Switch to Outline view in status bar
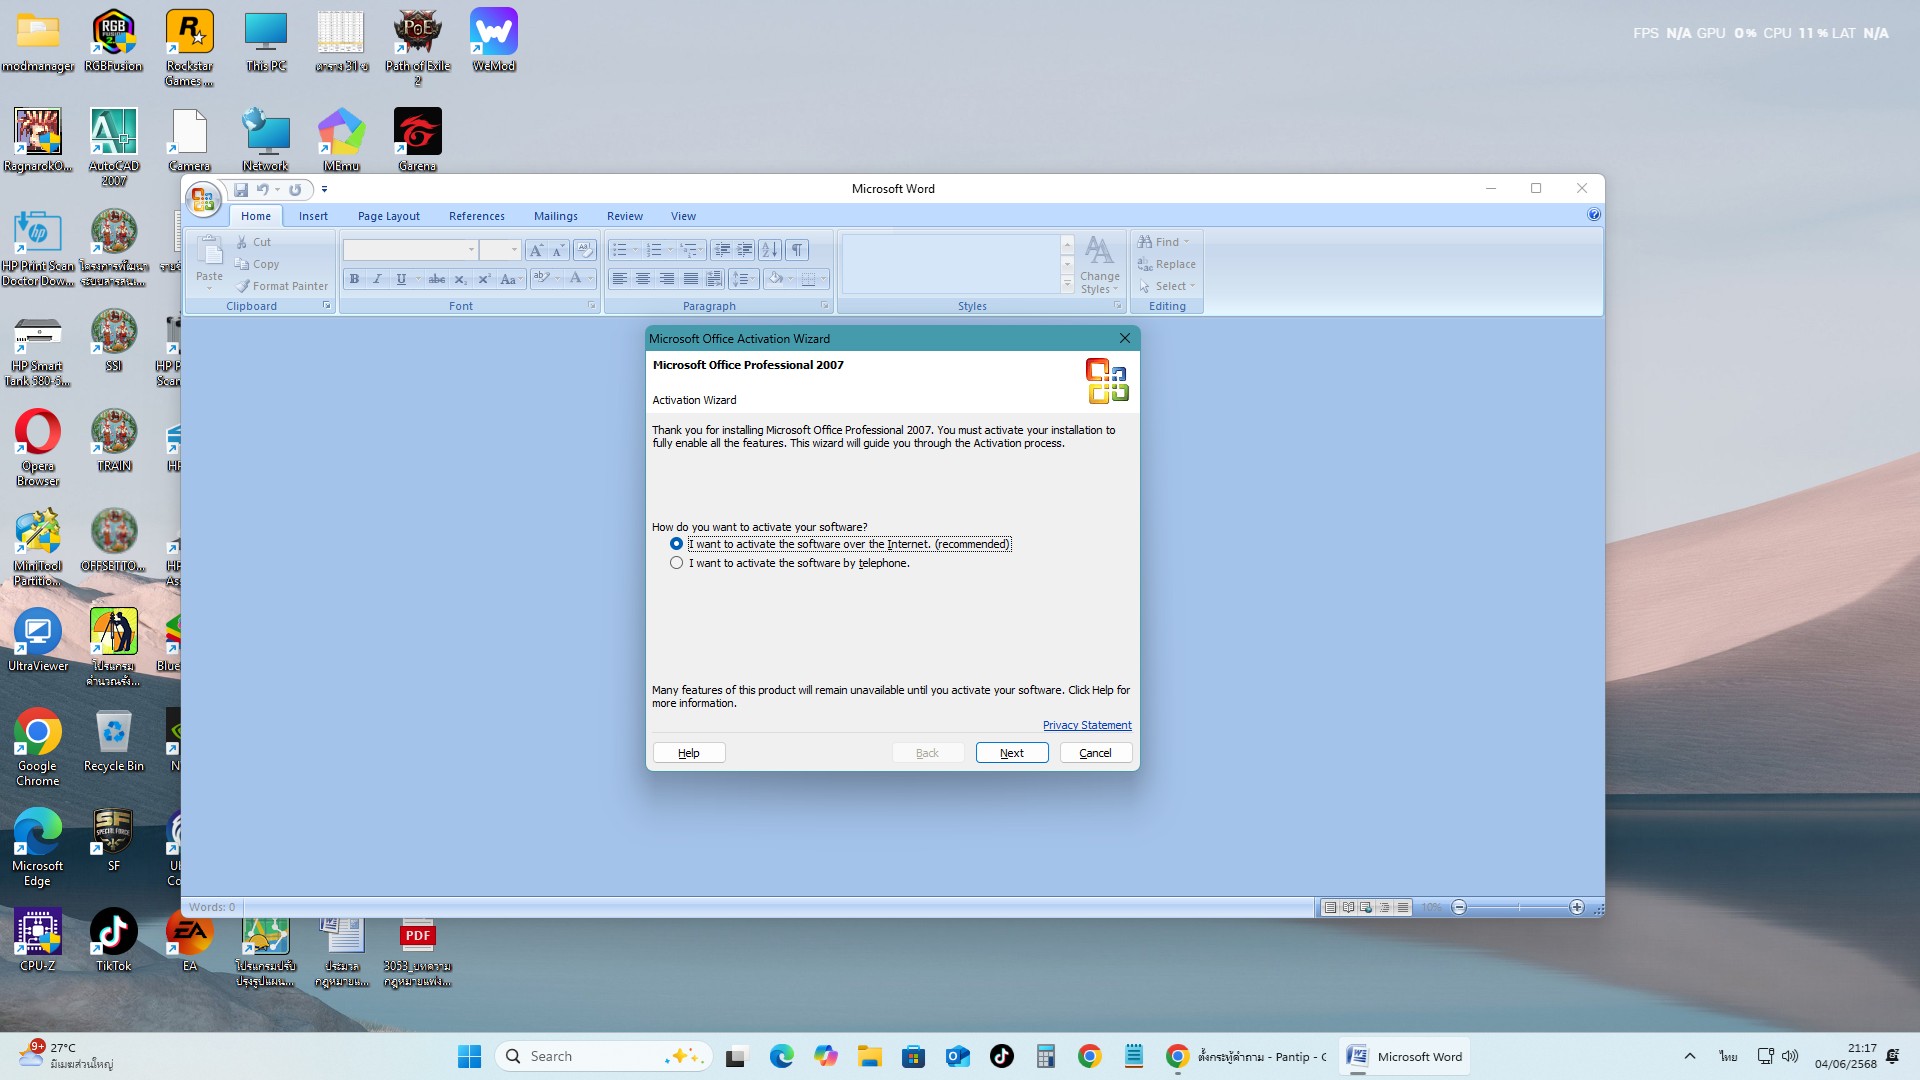1920x1080 pixels. (x=1384, y=908)
